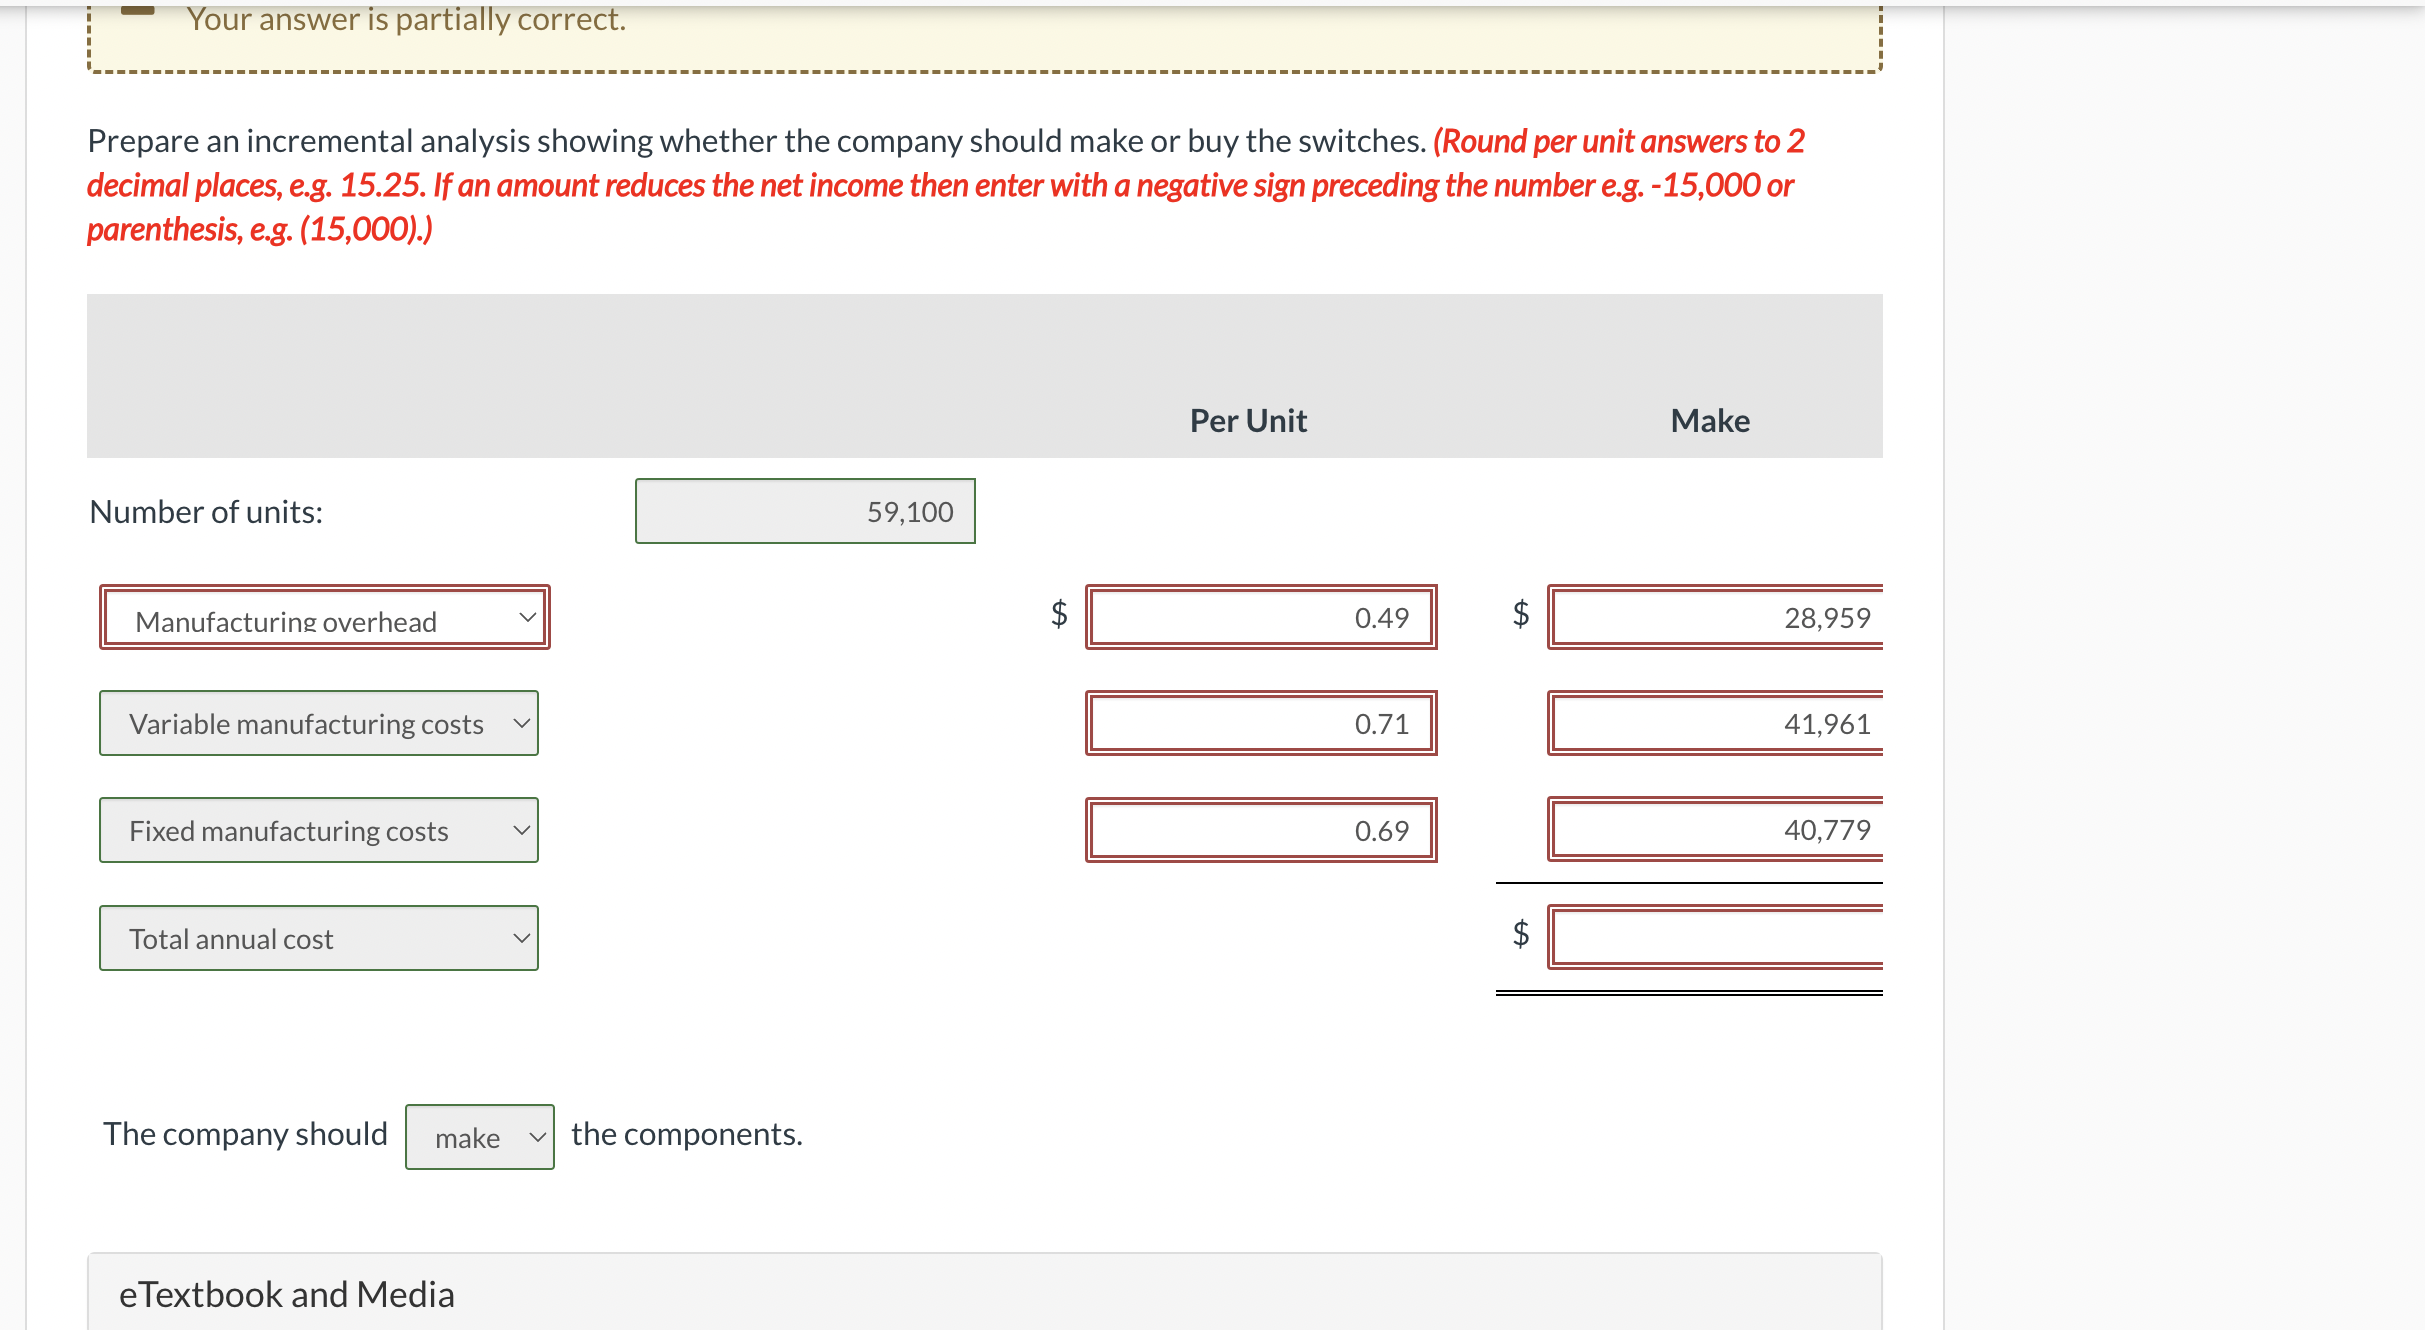Open the Manufacturing overhead dropdown
The height and width of the screenshot is (1330, 2425).
pyautogui.click(x=325, y=617)
